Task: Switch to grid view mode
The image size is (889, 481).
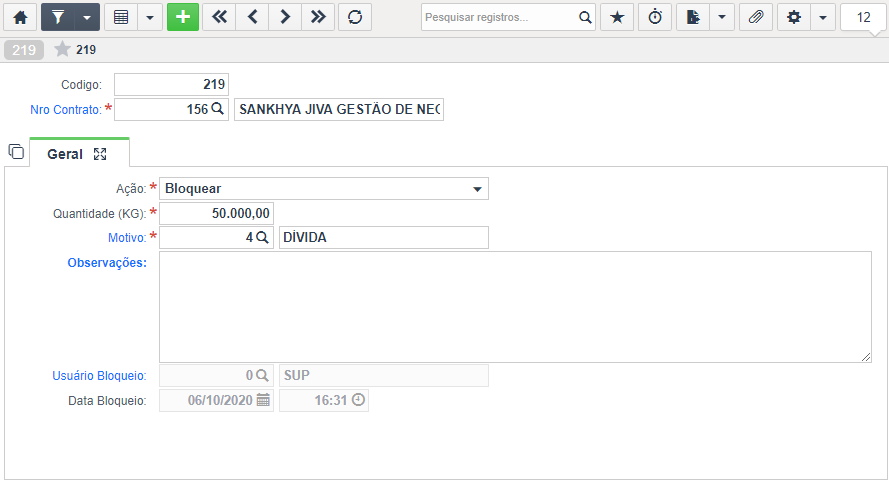Action: coord(121,17)
